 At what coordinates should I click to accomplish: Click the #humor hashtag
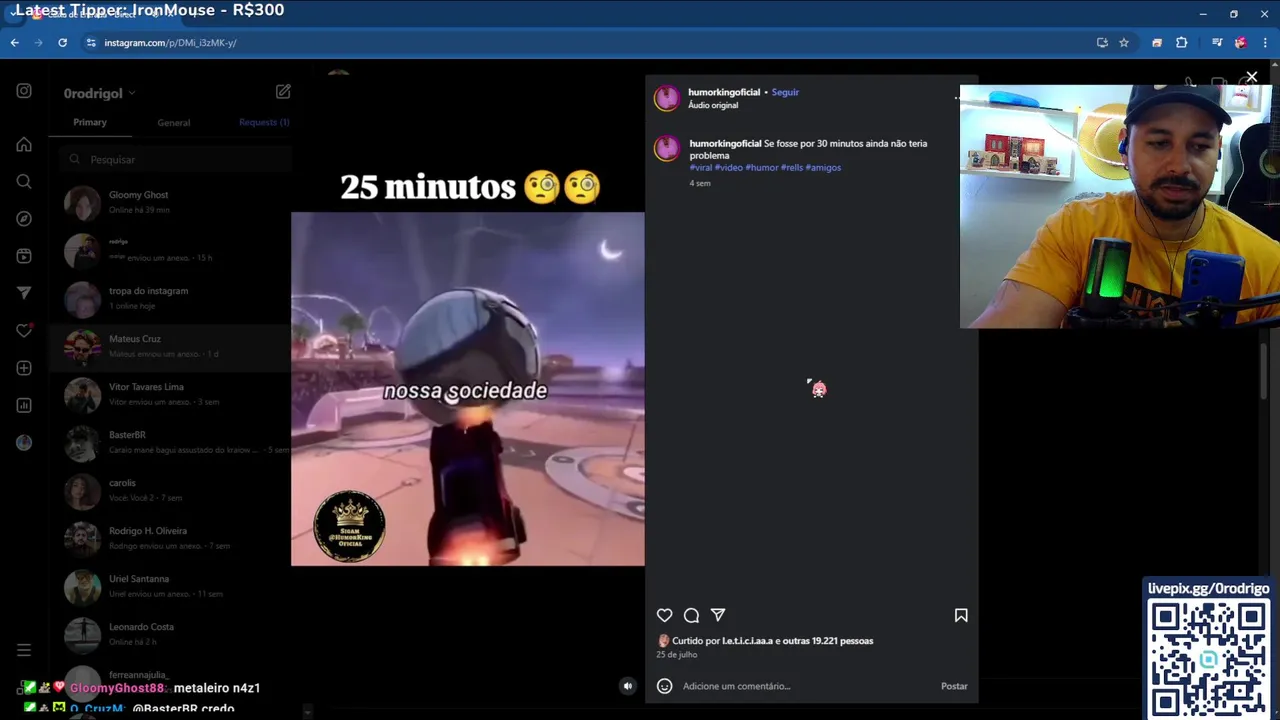point(761,168)
